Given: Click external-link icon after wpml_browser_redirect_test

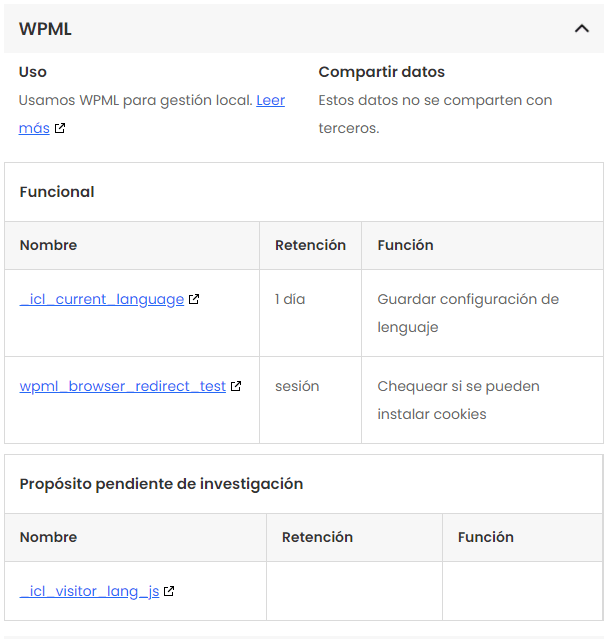Looking at the screenshot, I should point(236,386).
